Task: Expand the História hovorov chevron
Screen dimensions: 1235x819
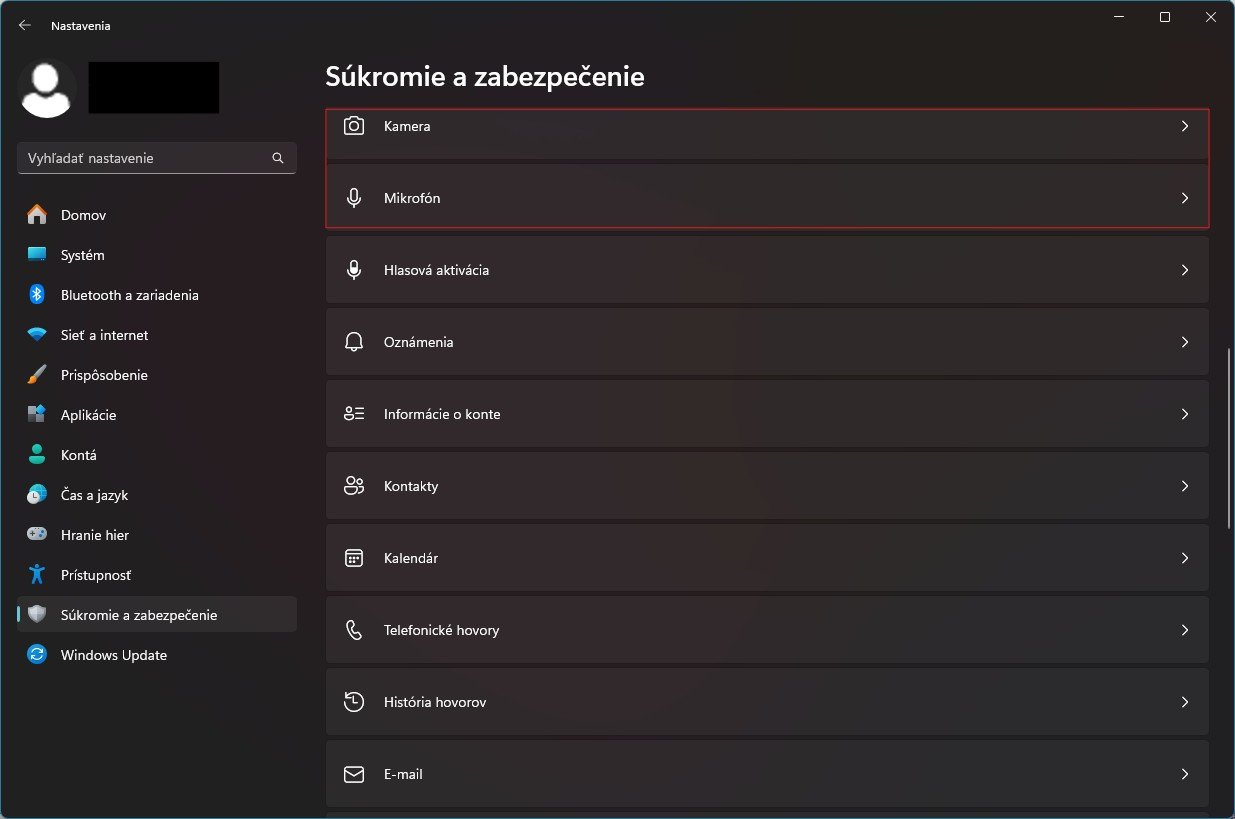Action: coord(1185,702)
